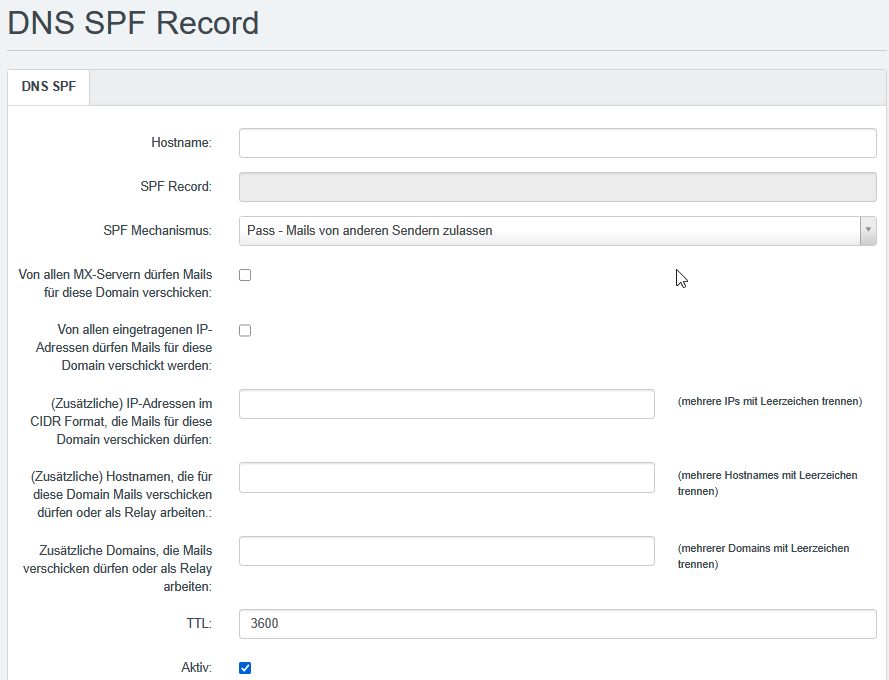Click the TTL field showing 3600
This screenshot has height=680, width=889.
[x=558, y=624]
